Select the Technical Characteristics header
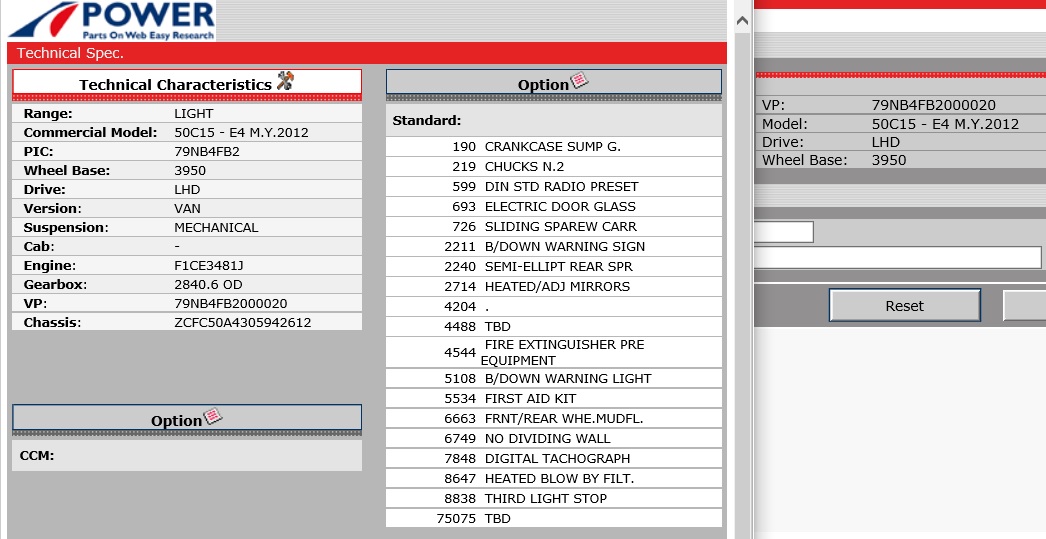The image size is (1046, 539). [187, 84]
